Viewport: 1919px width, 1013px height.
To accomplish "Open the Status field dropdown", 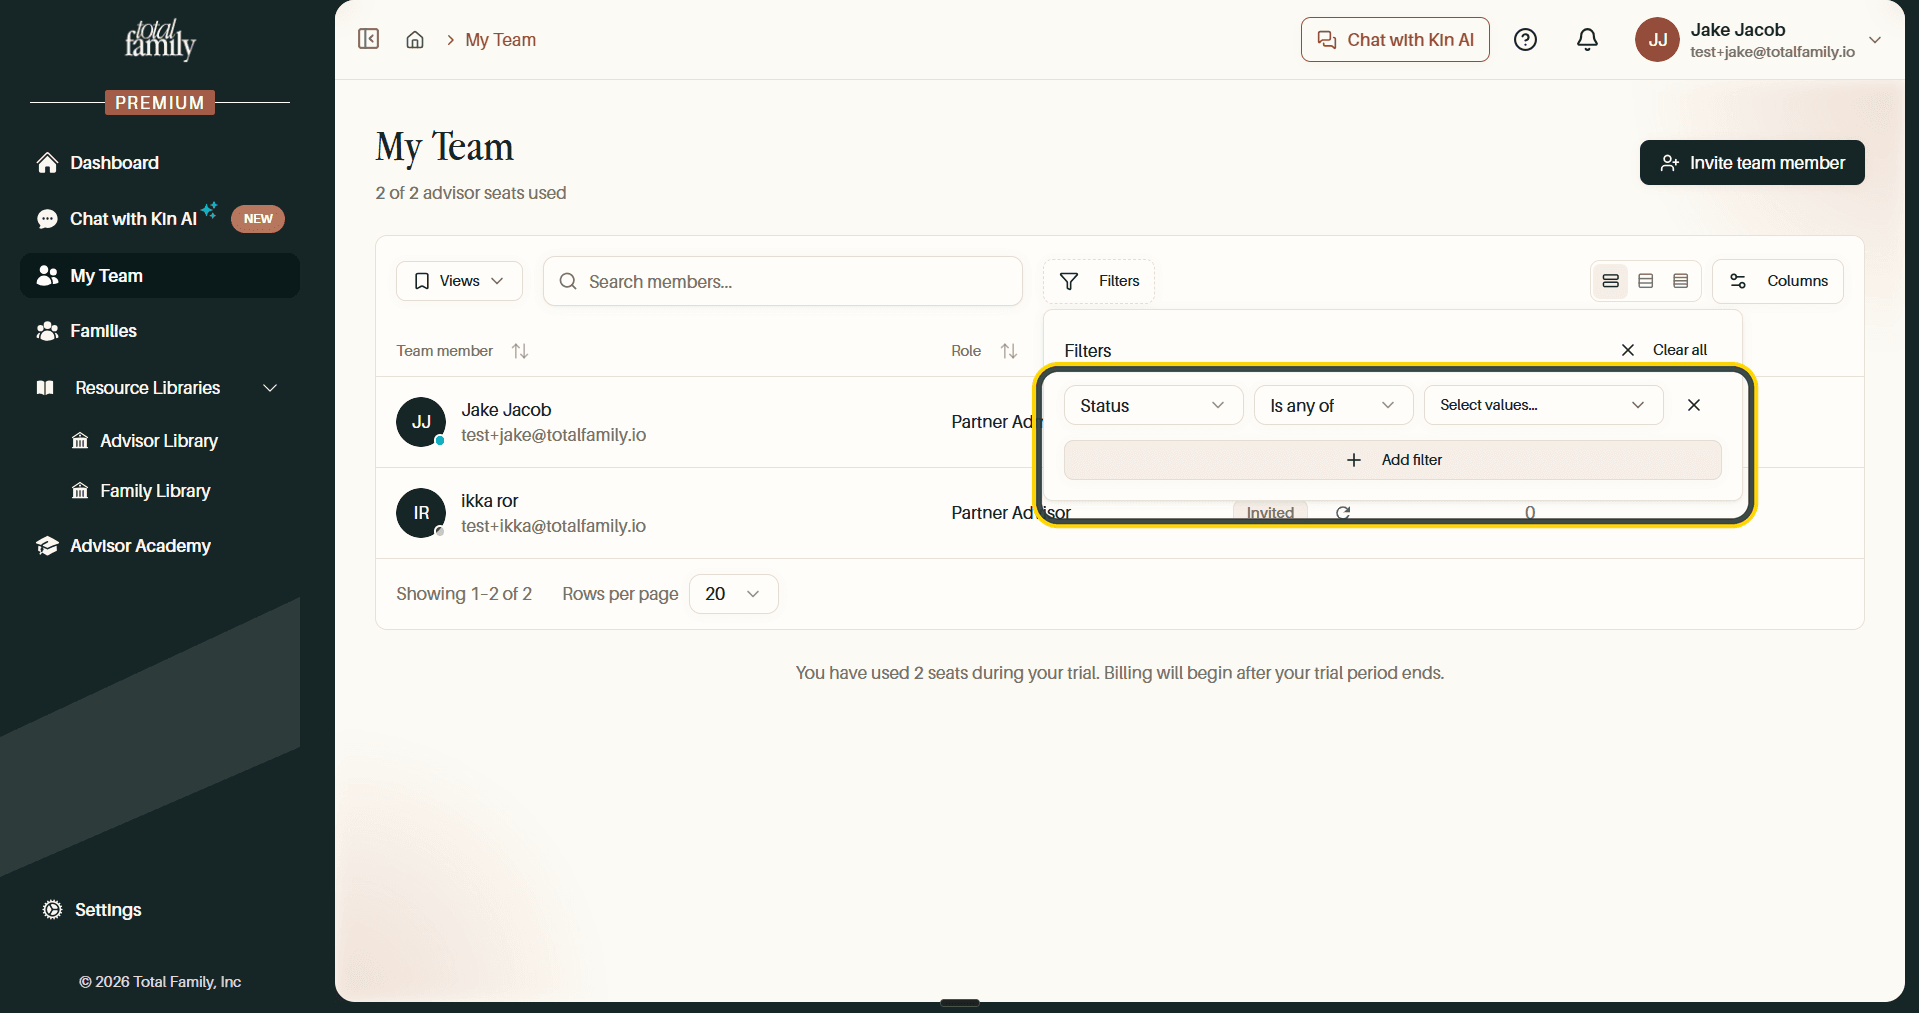I will point(1153,405).
